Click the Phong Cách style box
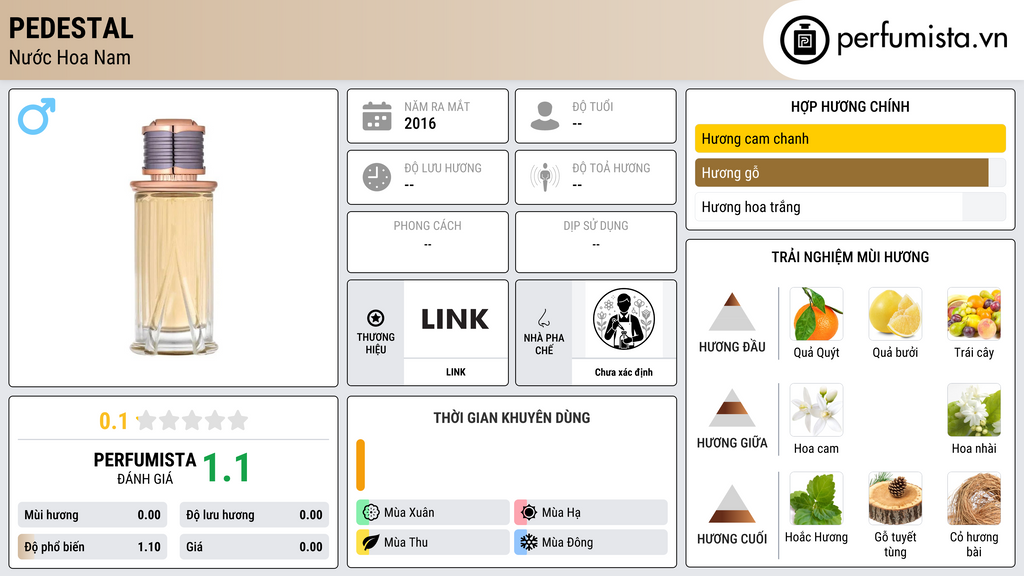The image size is (1024, 576). pos(428,242)
